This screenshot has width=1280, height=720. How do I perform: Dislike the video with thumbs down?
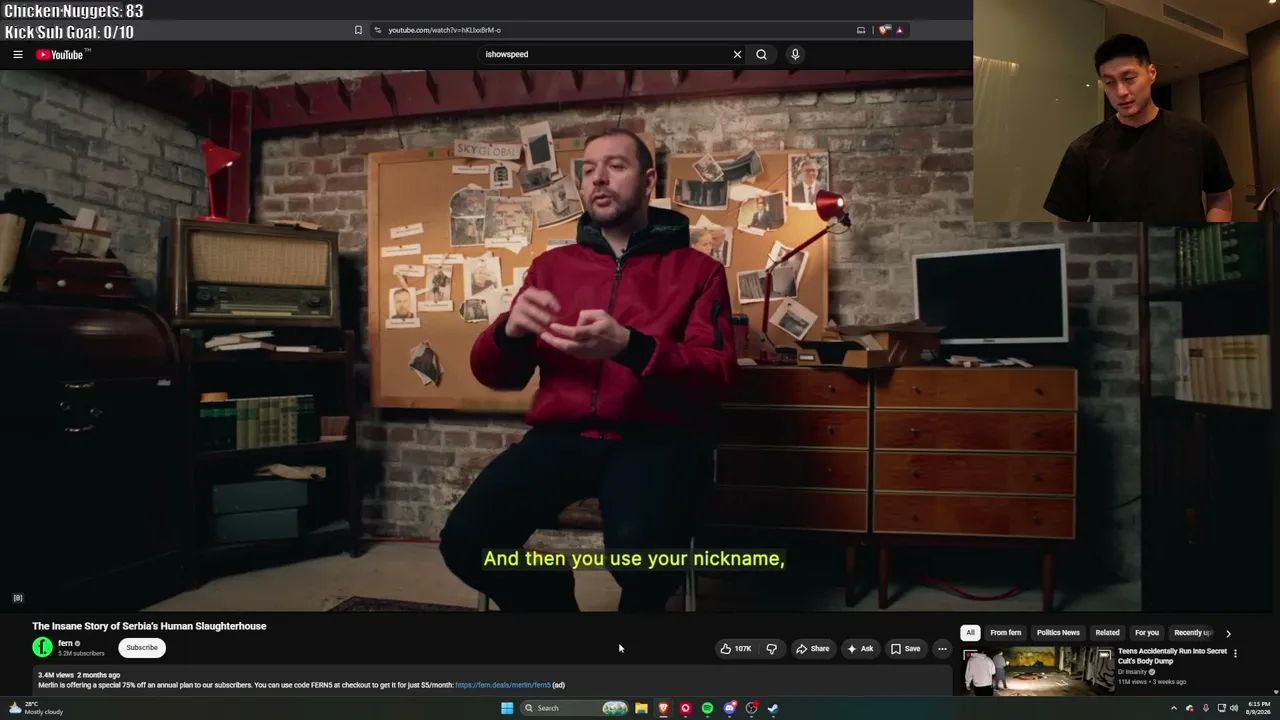point(771,649)
